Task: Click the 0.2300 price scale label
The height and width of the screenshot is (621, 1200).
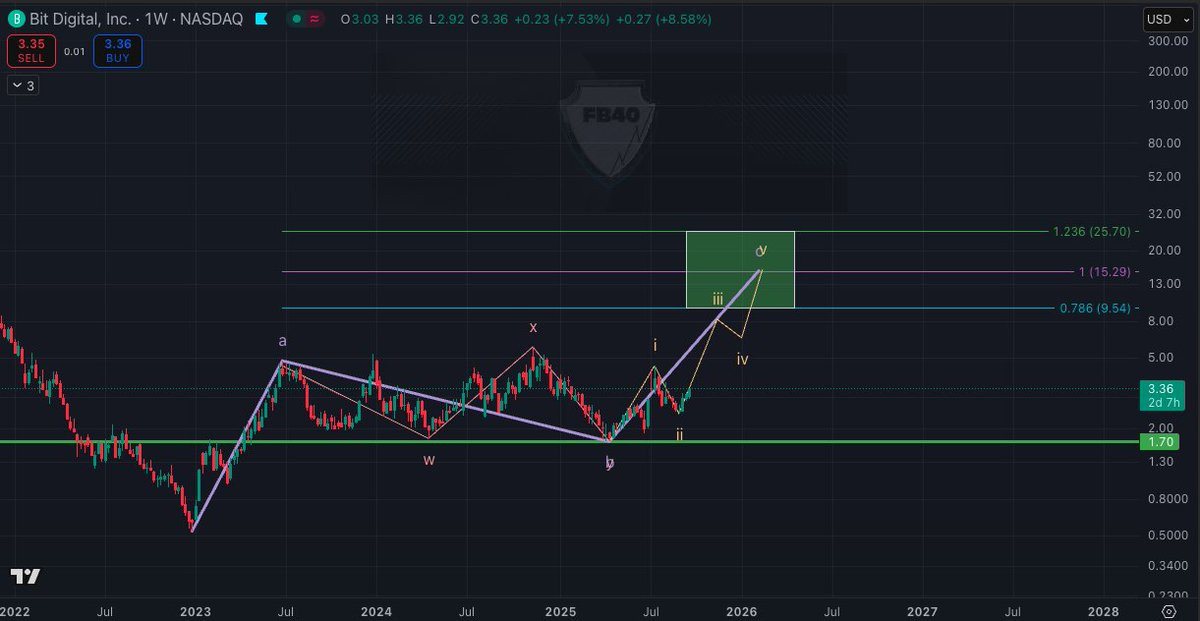Action: [1169, 595]
